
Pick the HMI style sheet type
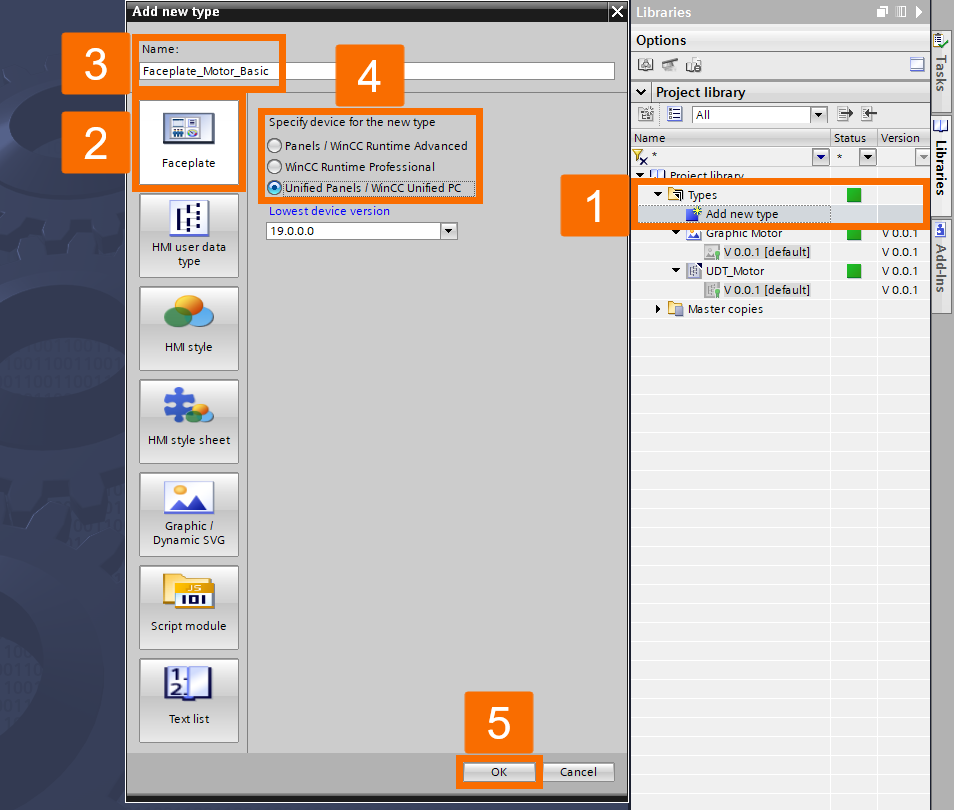tap(188, 421)
